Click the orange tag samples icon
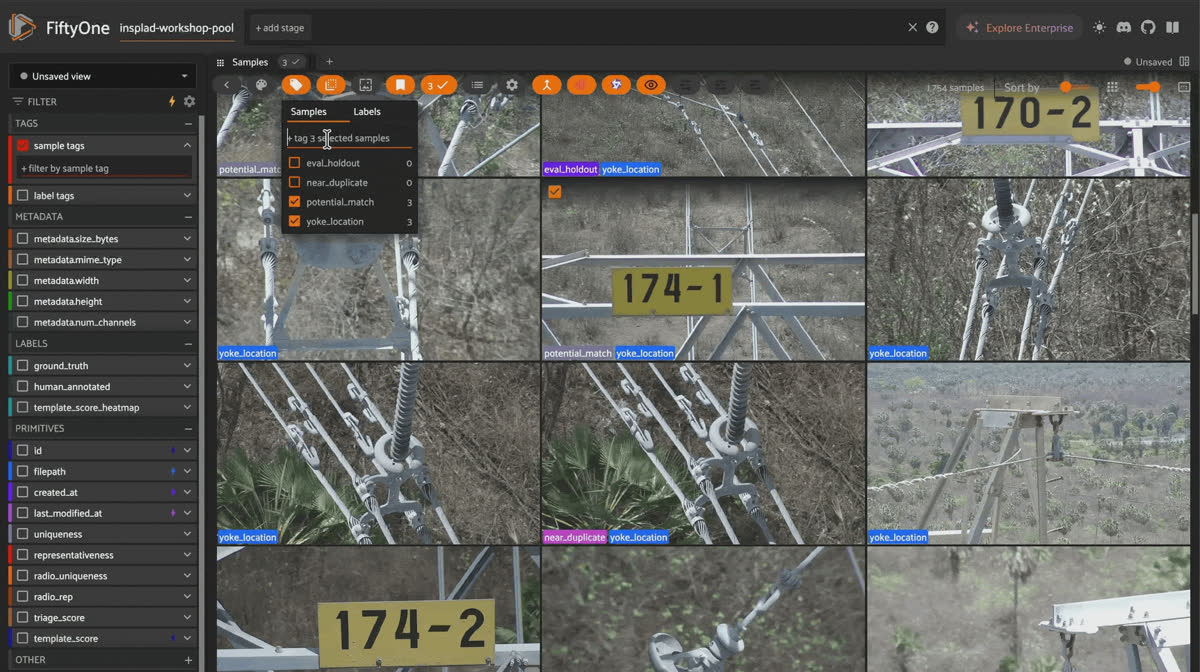Screen dimensions: 1200x672 point(296,85)
